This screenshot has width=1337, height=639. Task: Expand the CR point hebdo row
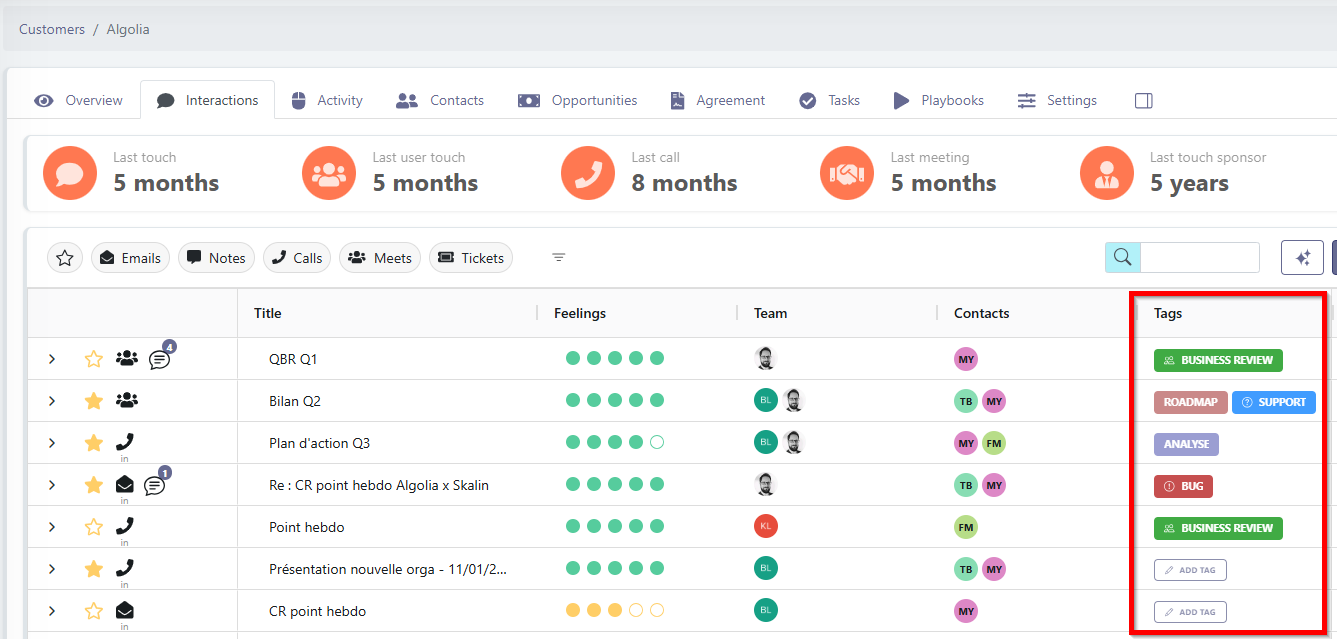tap(52, 611)
